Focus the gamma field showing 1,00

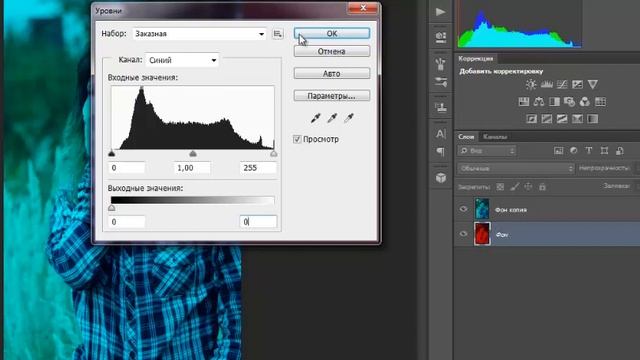(x=192, y=168)
